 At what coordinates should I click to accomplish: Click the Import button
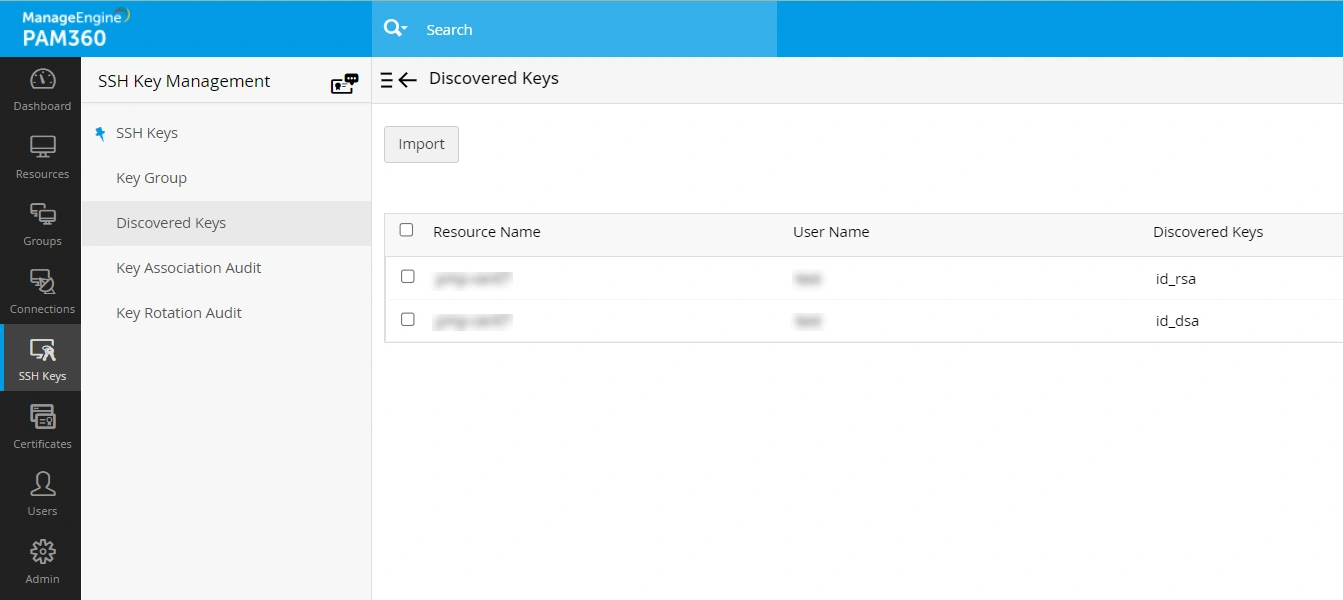421,144
